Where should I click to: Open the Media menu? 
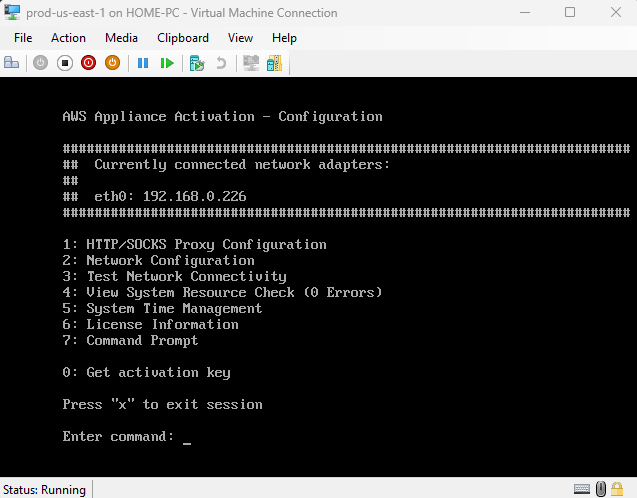pos(121,38)
